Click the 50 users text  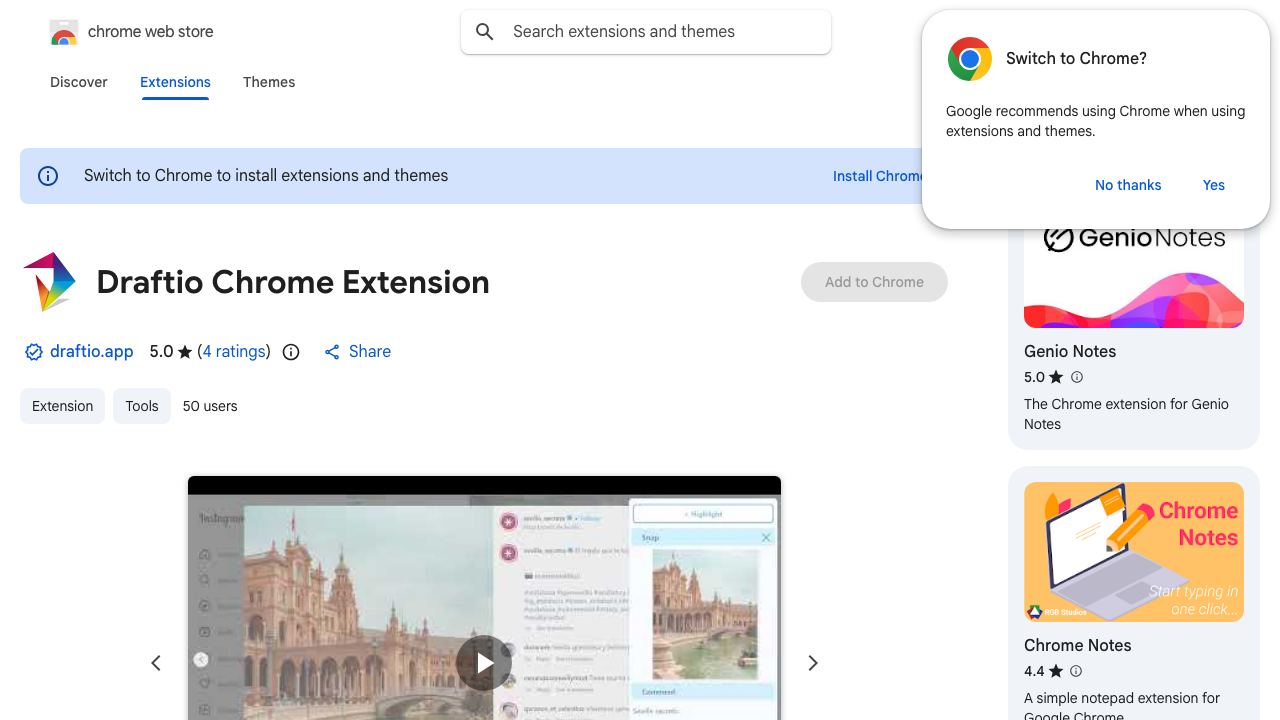click(x=210, y=406)
